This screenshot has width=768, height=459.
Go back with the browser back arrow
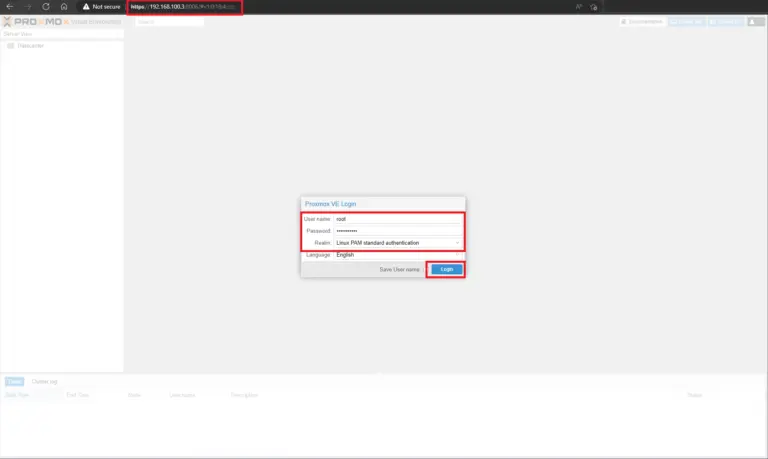coord(10,7)
